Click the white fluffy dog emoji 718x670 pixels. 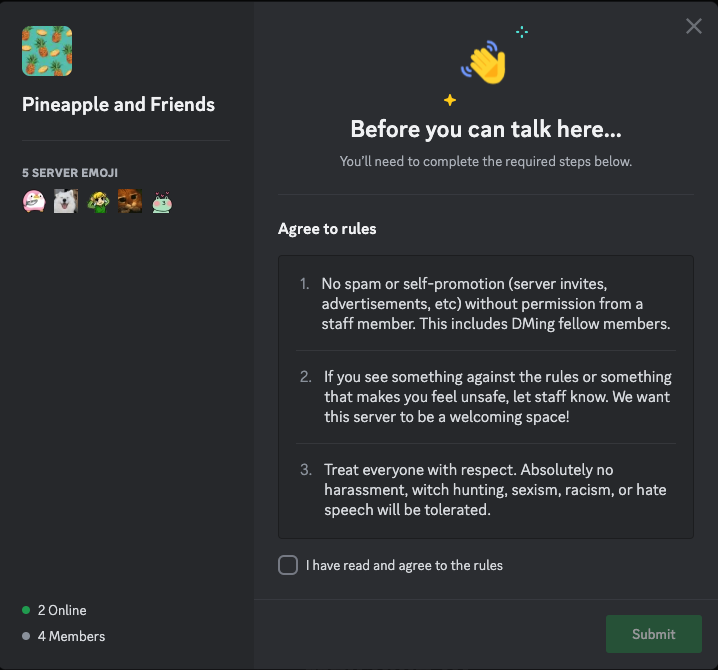tap(65, 201)
